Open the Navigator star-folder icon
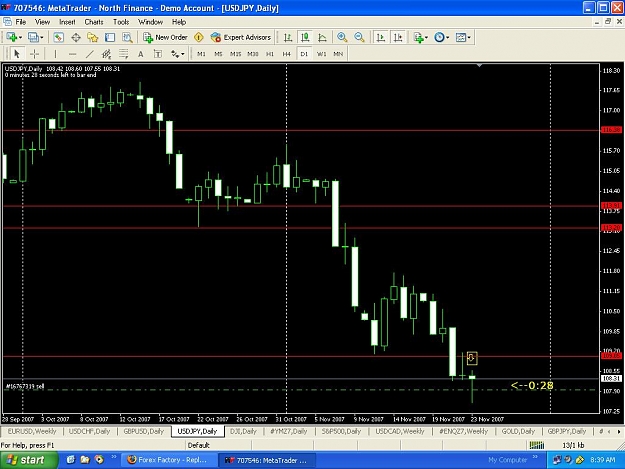 [x=93, y=37]
